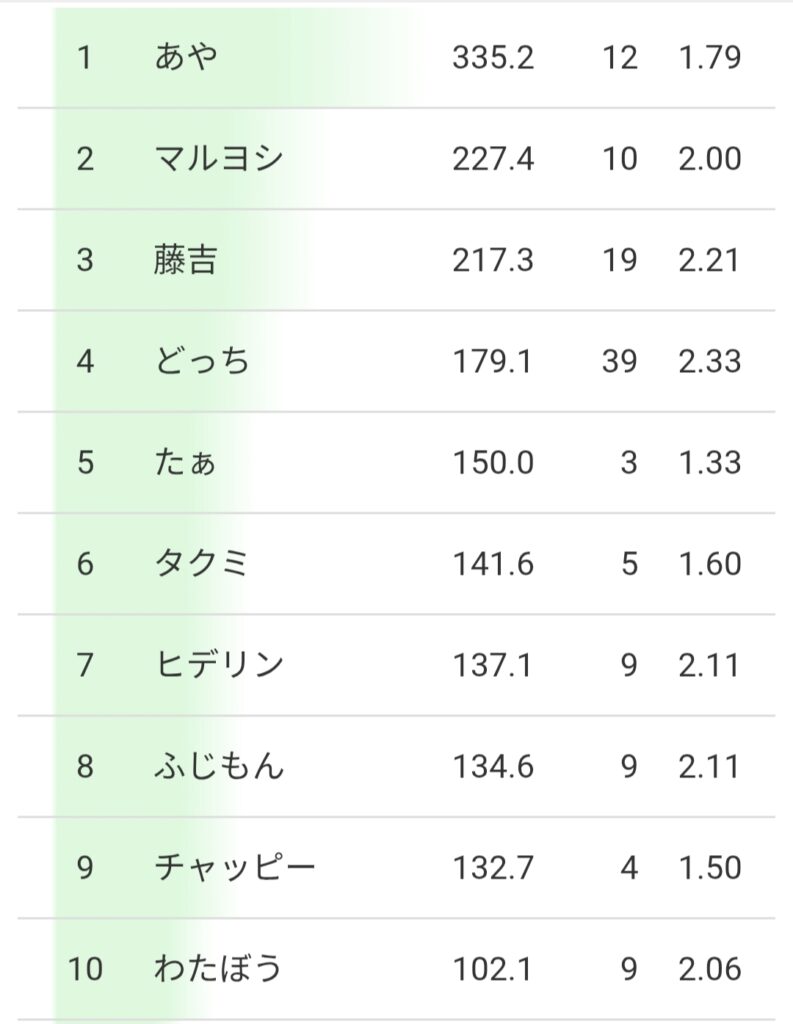
Task: Open the チャッピー player entry
Action: click(x=235, y=867)
